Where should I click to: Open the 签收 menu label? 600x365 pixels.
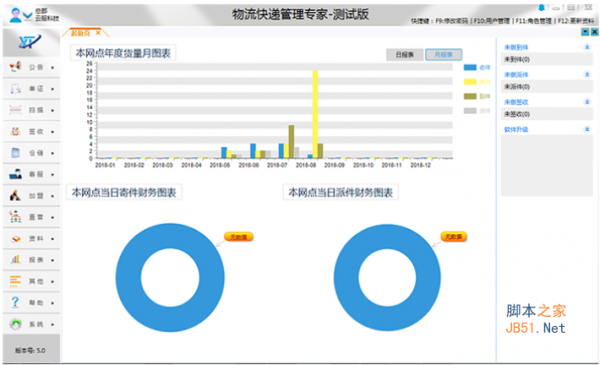(36, 132)
